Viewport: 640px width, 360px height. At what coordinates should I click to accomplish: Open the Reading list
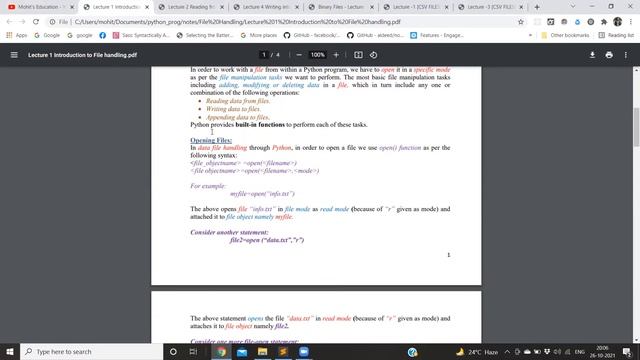click(616, 36)
